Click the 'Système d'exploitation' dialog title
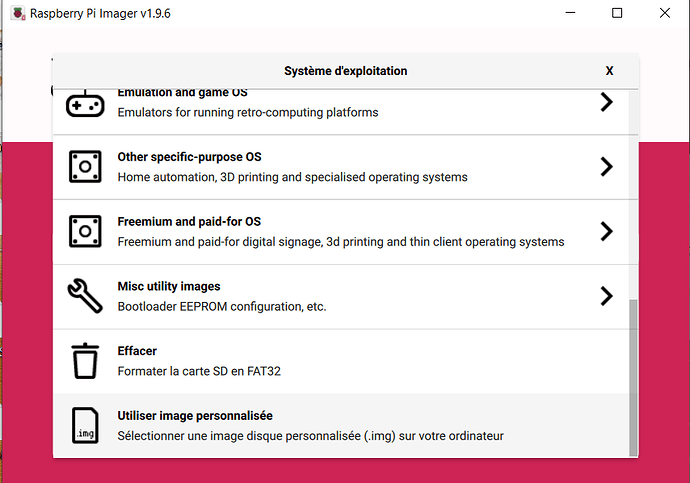 point(345,71)
